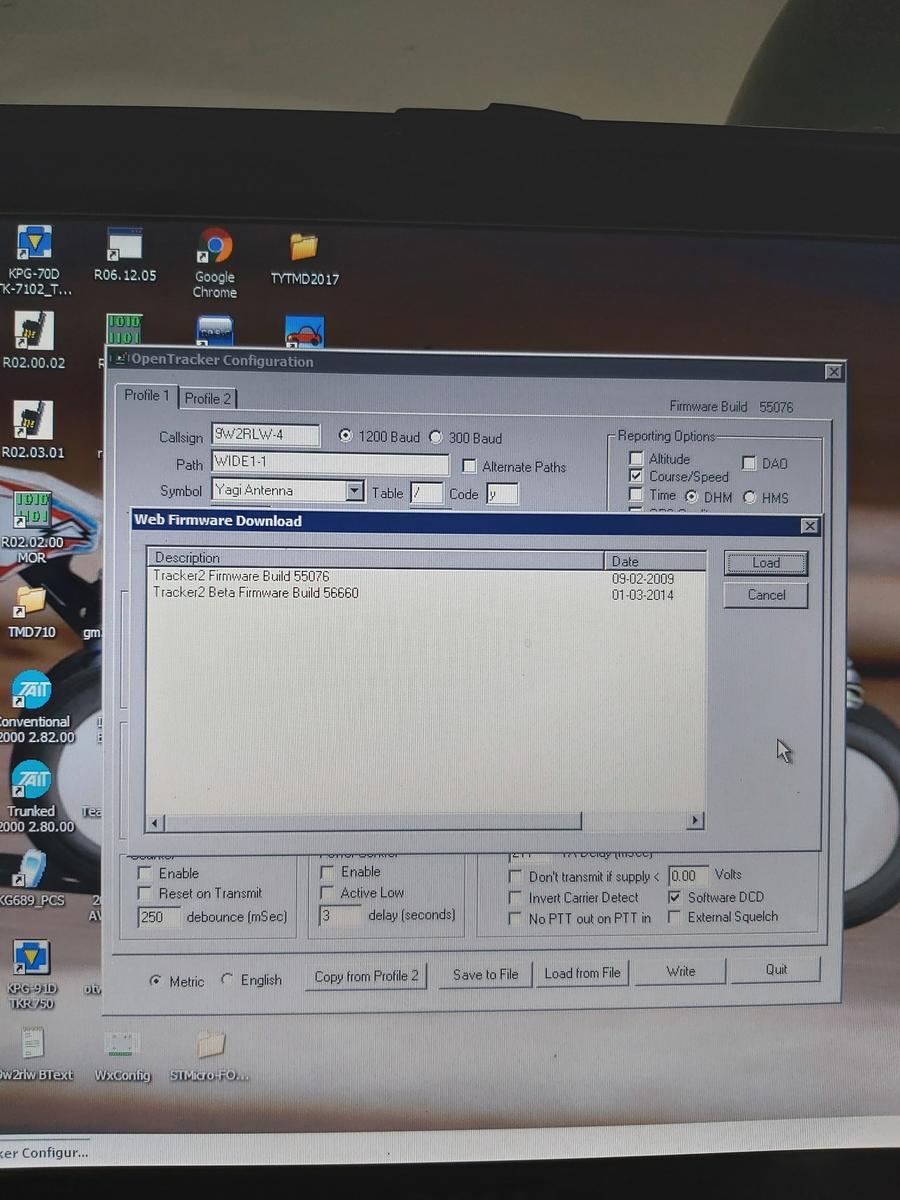Open the TYTMD2017 folder

point(304,258)
